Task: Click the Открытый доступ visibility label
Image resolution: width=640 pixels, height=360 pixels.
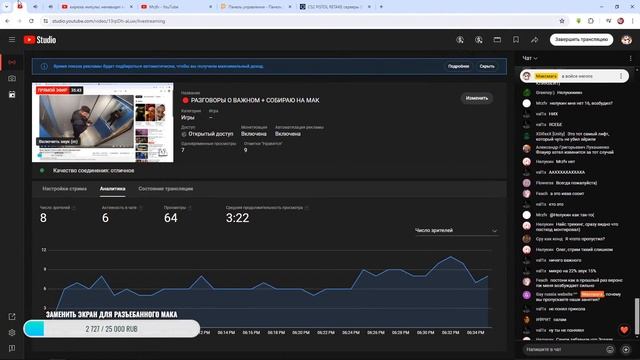Action: (211, 134)
